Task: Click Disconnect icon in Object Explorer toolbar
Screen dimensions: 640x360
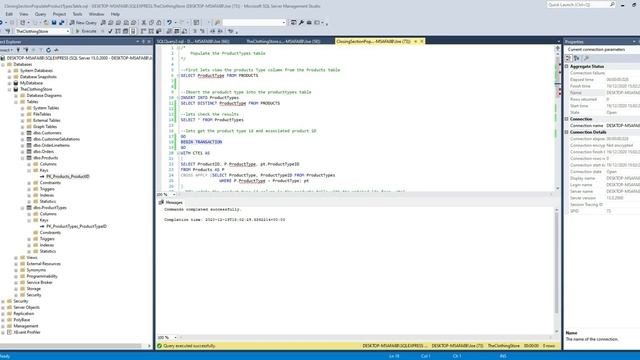Action: pos(26,50)
